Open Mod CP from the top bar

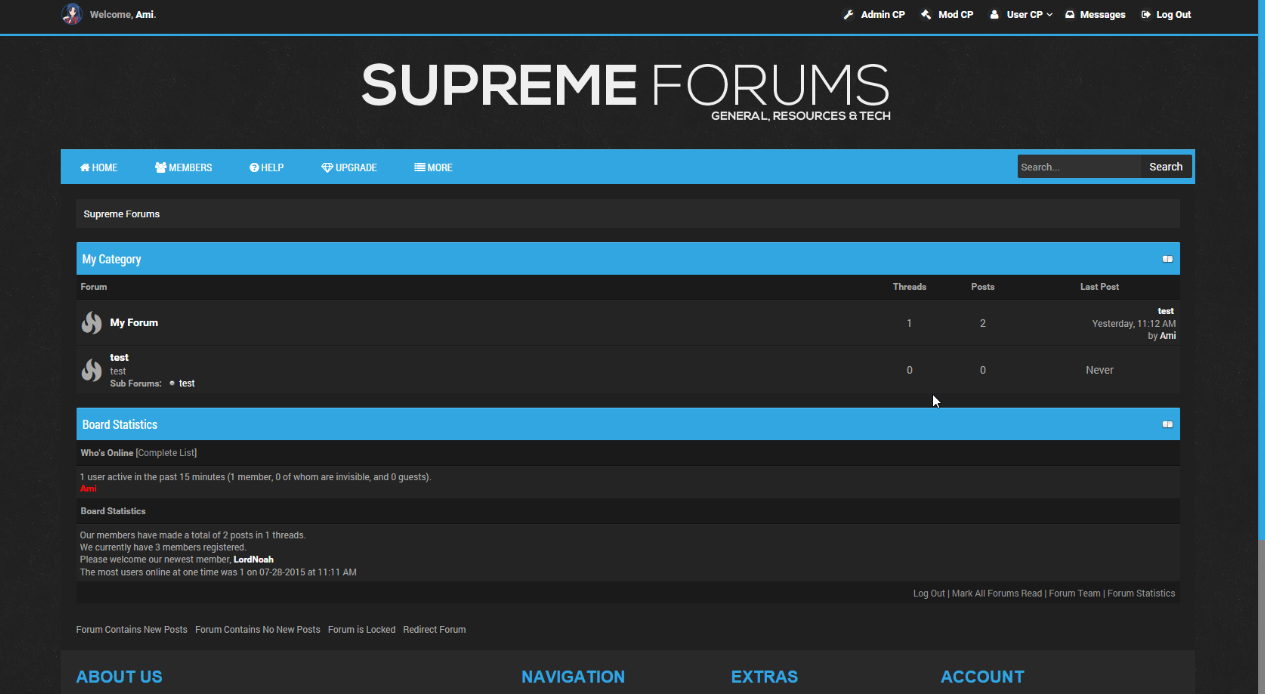pos(947,15)
